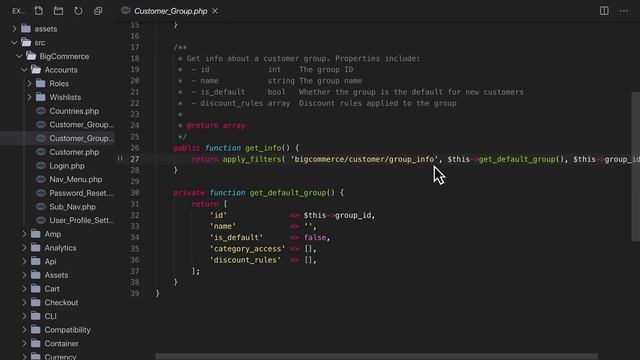Viewport: 640px width, 360px height.
Task: Click apply_filters call on line 27
Action: (251, 159)
